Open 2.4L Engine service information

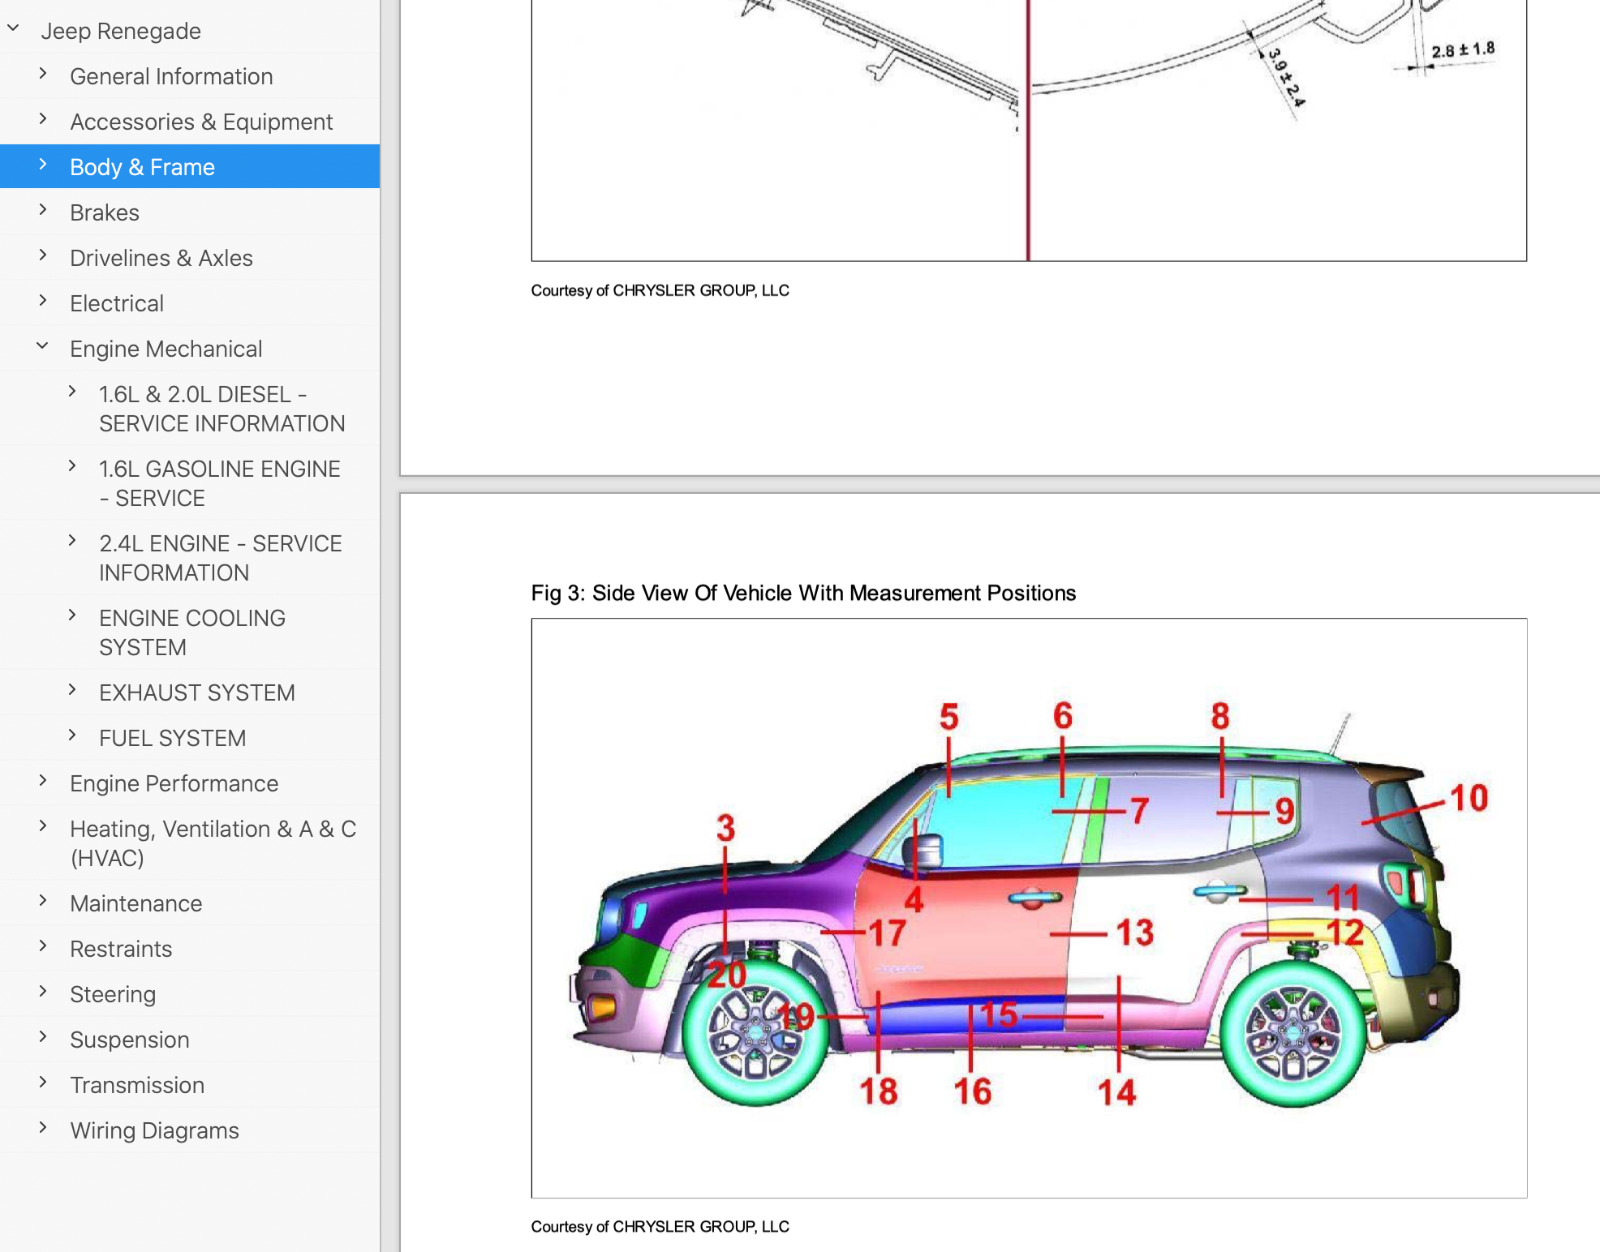[220, 558]
